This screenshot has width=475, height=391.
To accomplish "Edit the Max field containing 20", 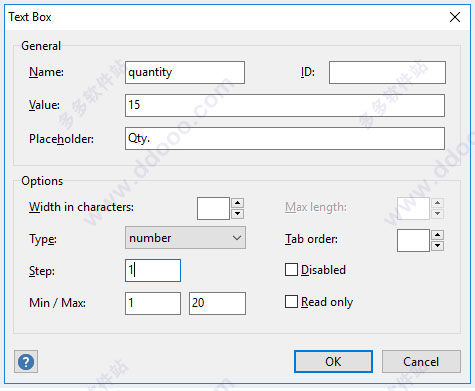I will click(217, 303).
